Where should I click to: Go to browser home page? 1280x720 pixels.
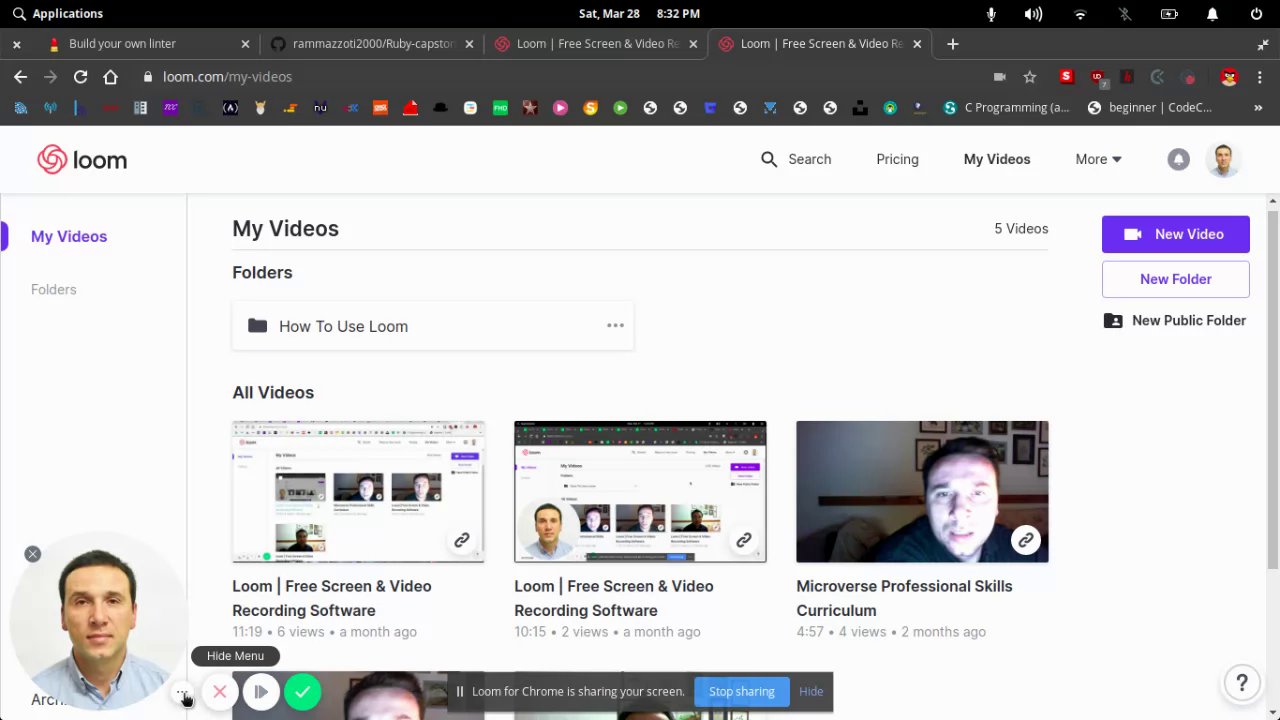(x=110, y=76)
